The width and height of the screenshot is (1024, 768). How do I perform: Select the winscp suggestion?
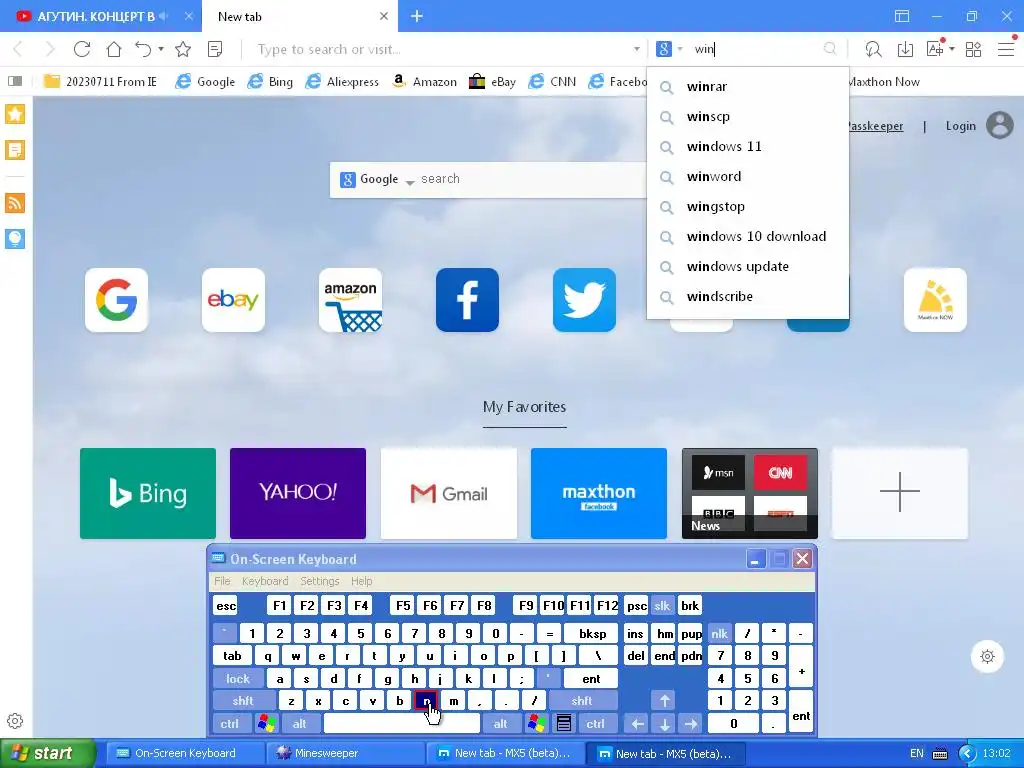(748, 116)
